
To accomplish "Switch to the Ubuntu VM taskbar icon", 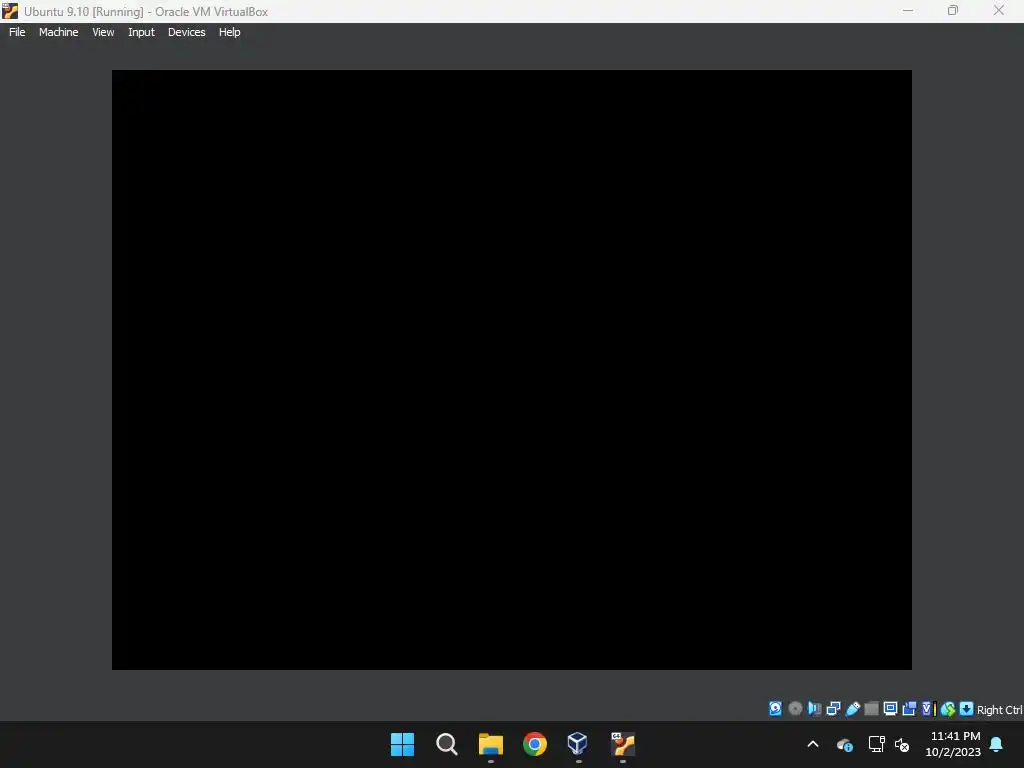I will (x=623, y=744).
